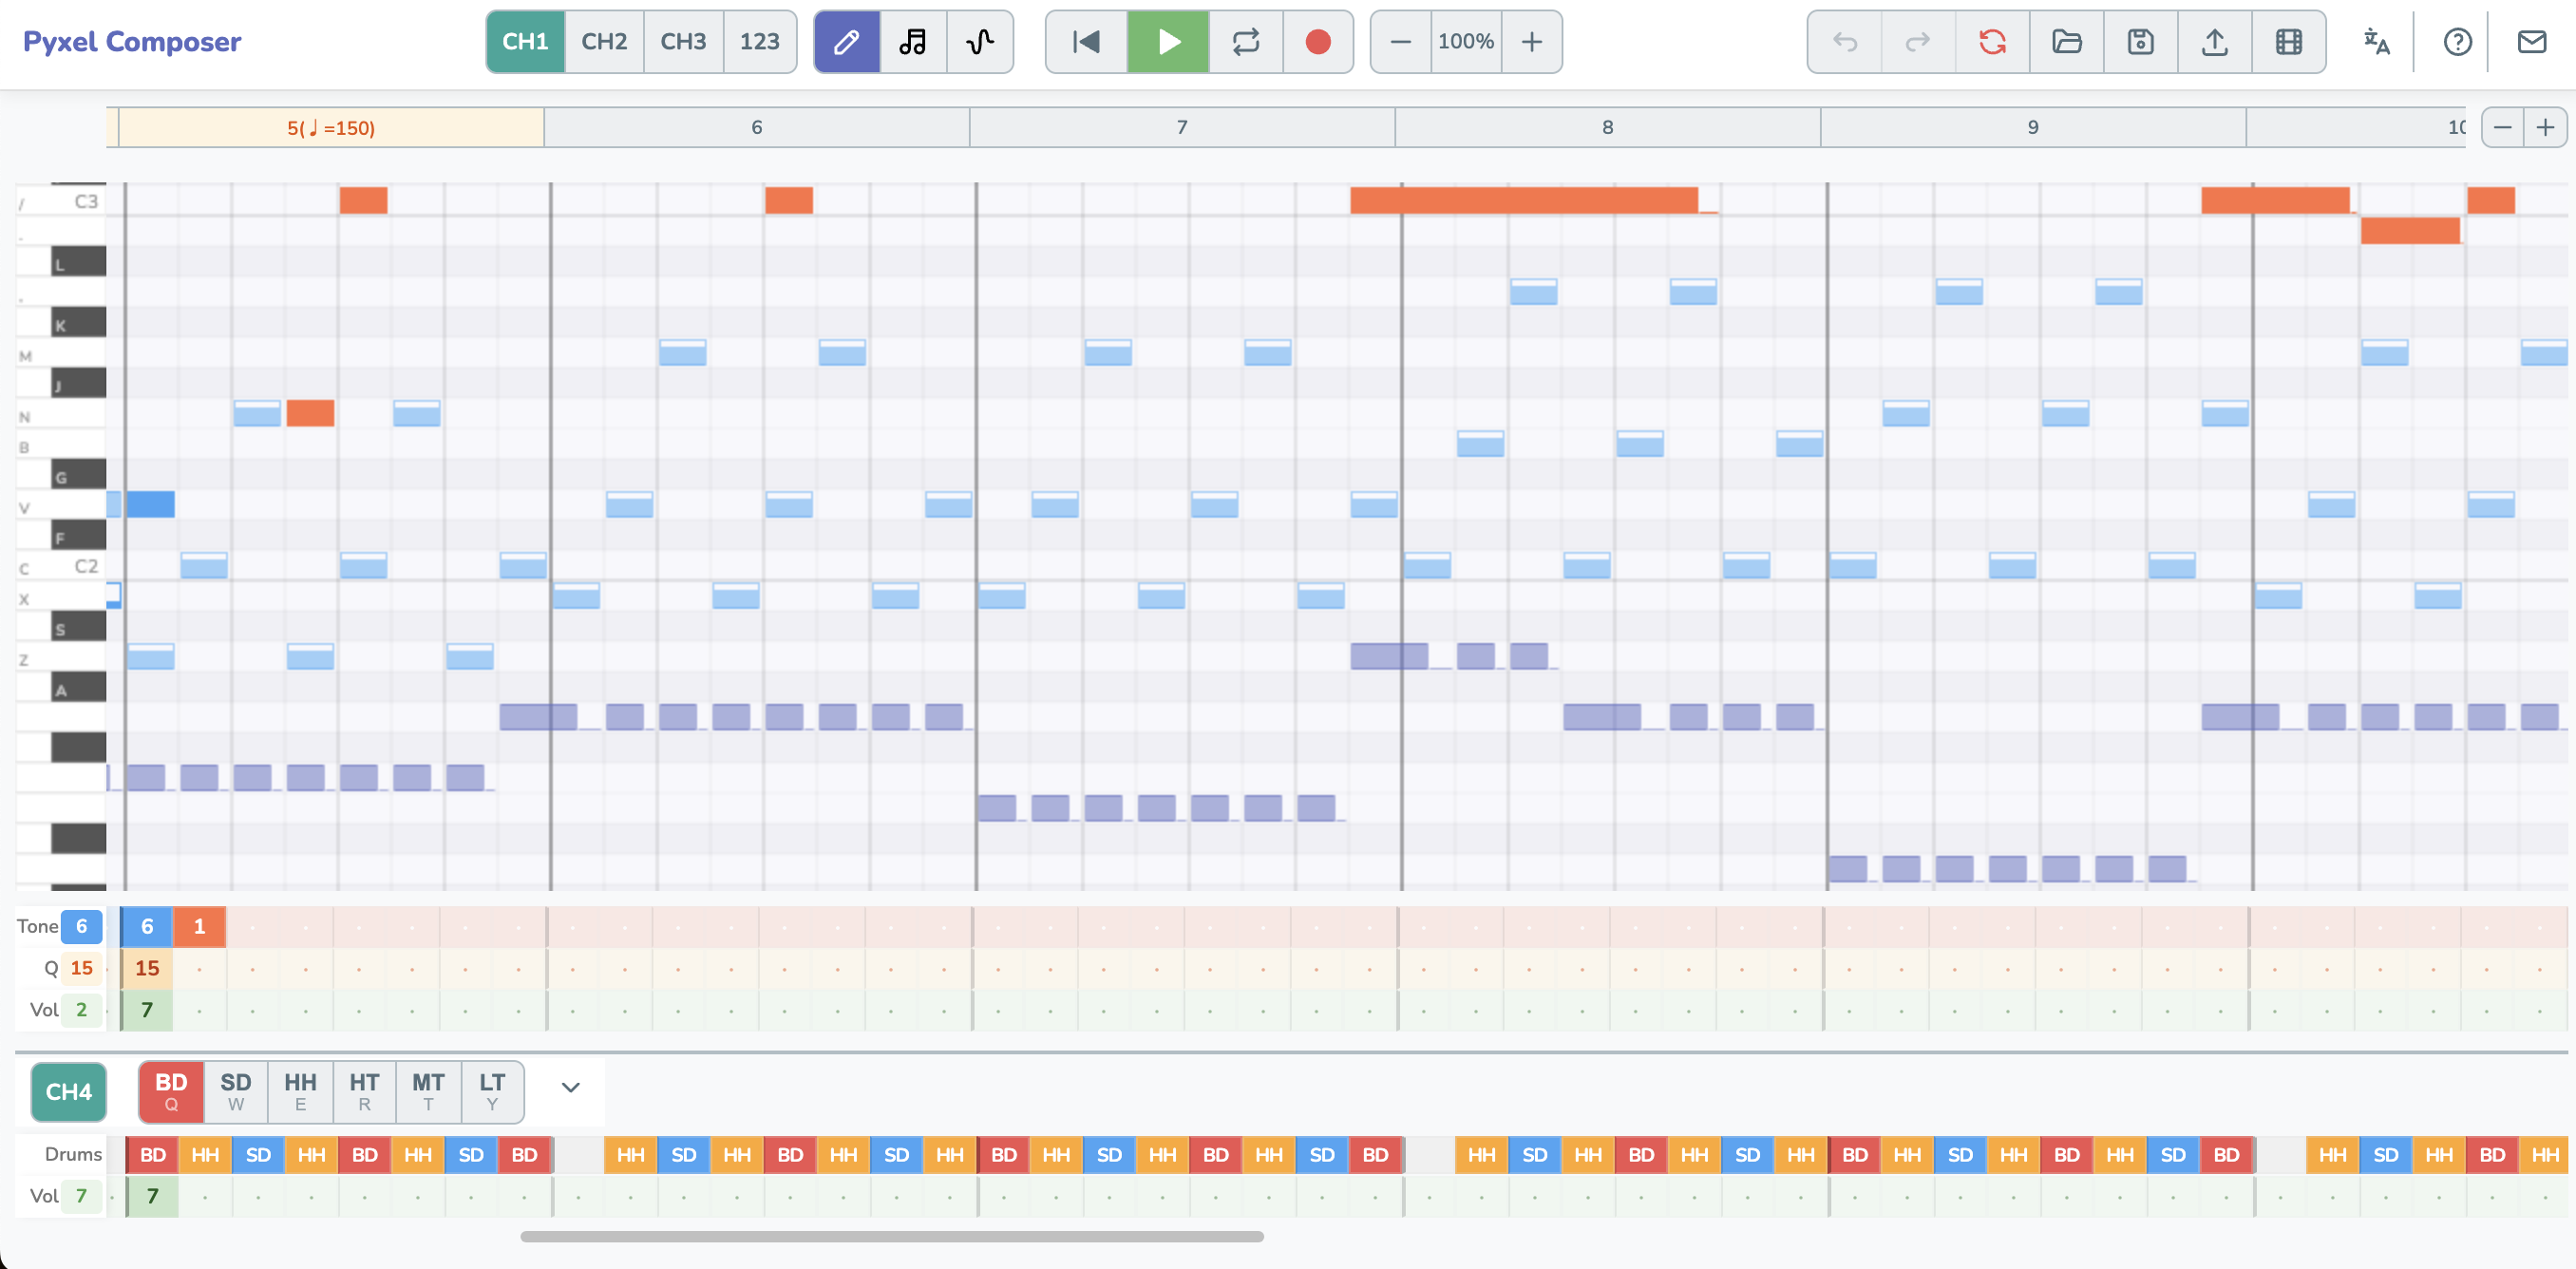This screenshot has height=1269, width=2576.
Task: Click the black piano key labeled A
Action: pyautogui.click(x=78, y=687)
